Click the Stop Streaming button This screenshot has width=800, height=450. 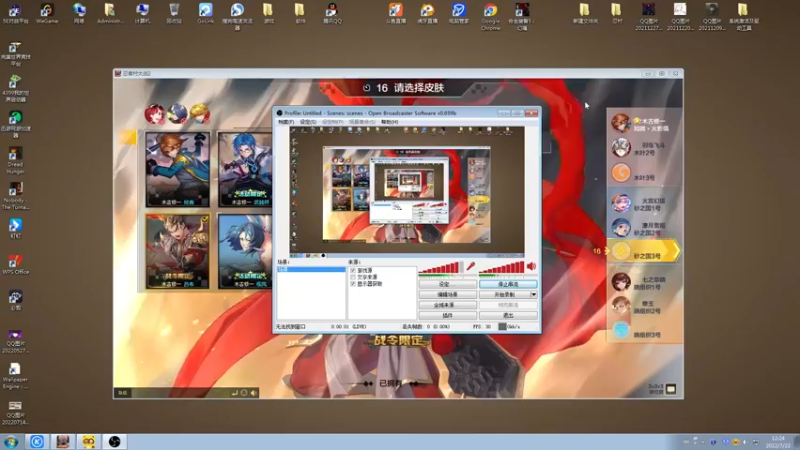coord(508,284)
